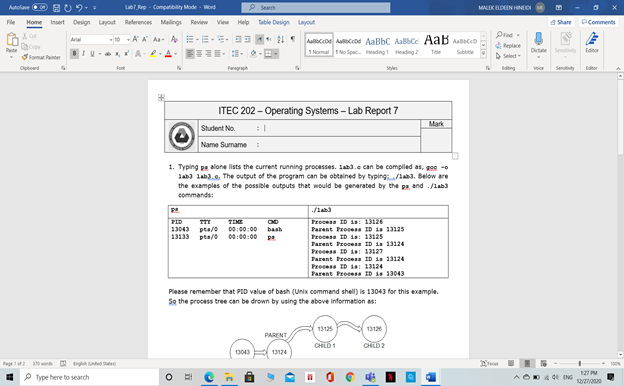Viewport: 624px width, 386px height.
Task: Toggle Justify paragraph alignment
Action: click(x=217, y=53)
